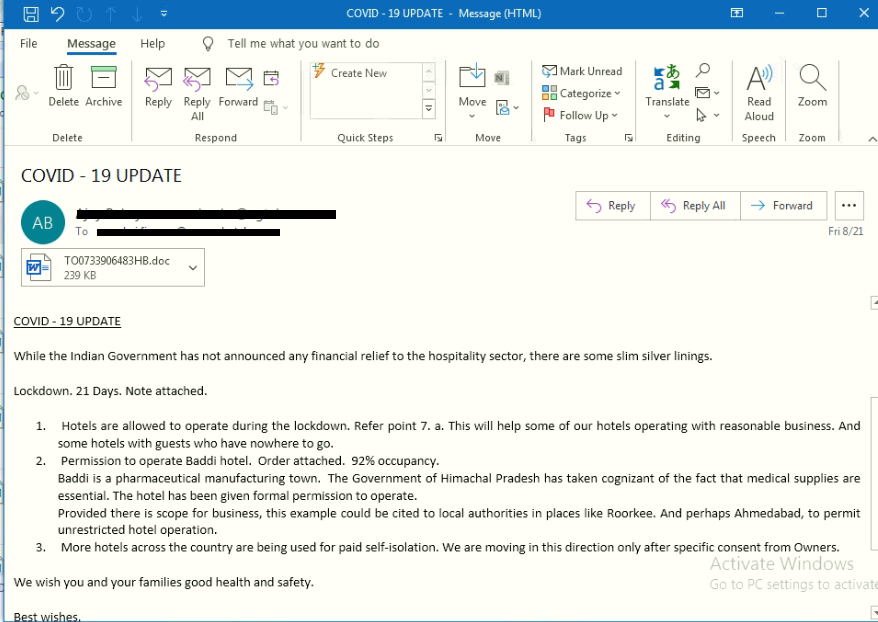Click the Zoom magnifier icon
The height and width of the screenshot is (622, 878).
click(812, 80)
